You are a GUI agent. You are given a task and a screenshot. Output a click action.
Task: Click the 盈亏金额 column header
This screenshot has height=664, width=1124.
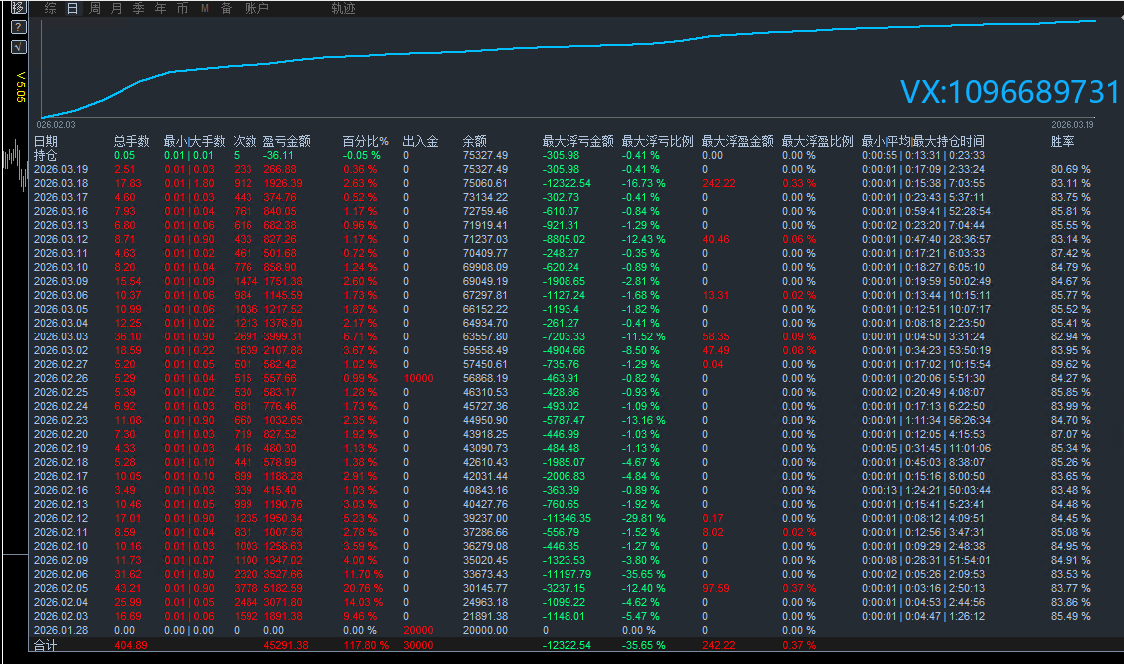point(286,142)
